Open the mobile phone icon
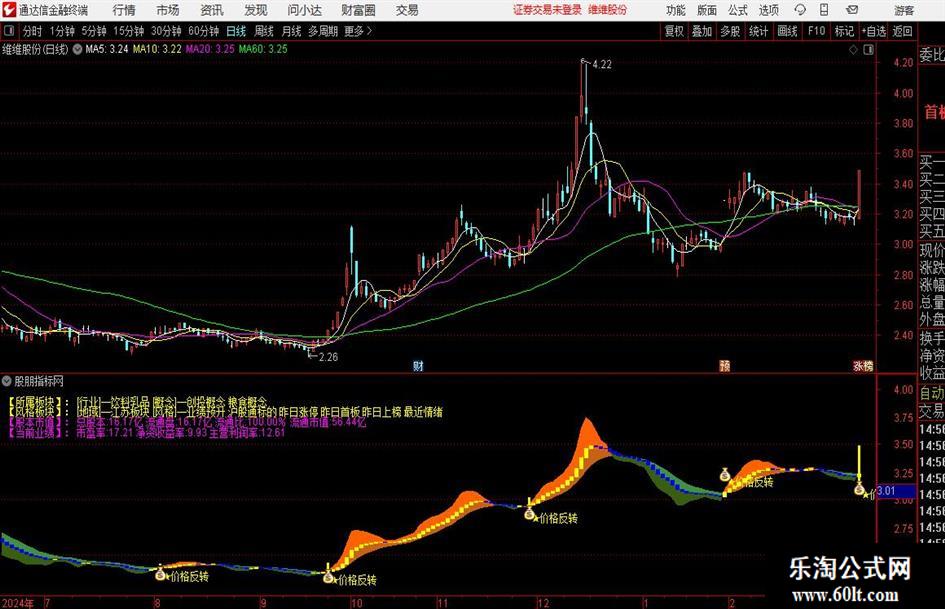 (x=824, y=10)
